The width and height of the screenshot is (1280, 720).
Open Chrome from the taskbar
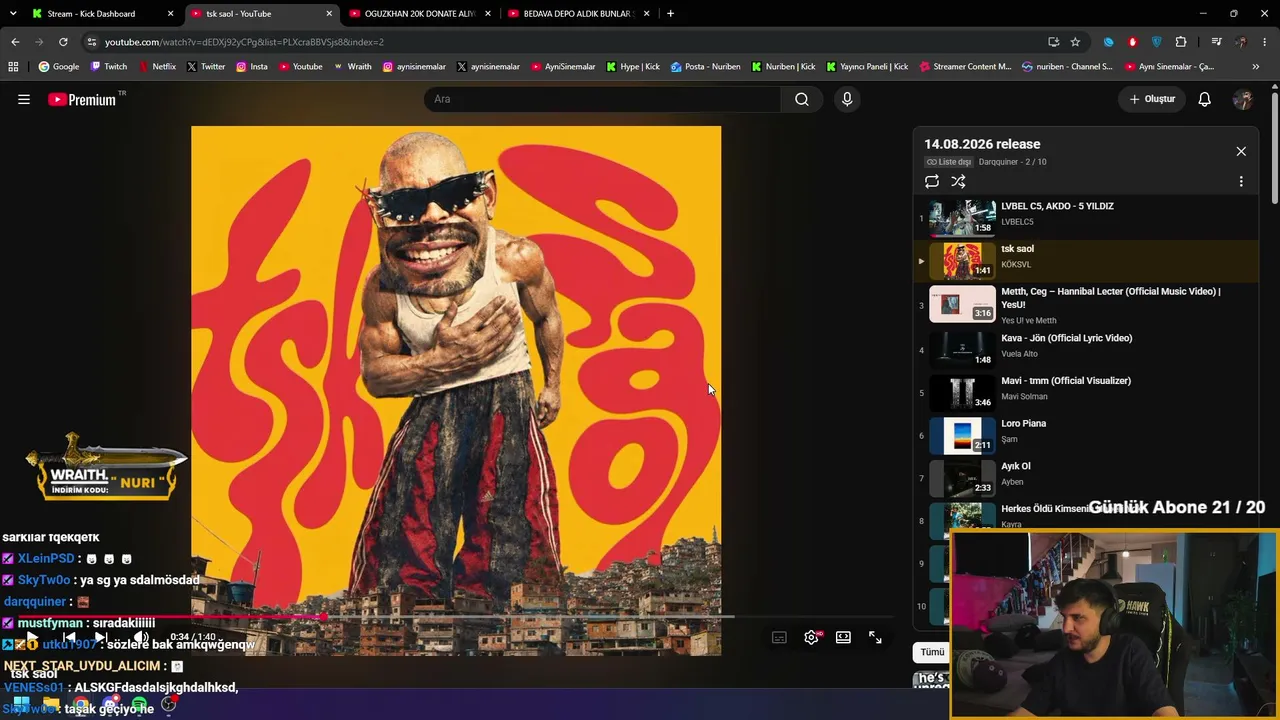pos(81,704)
